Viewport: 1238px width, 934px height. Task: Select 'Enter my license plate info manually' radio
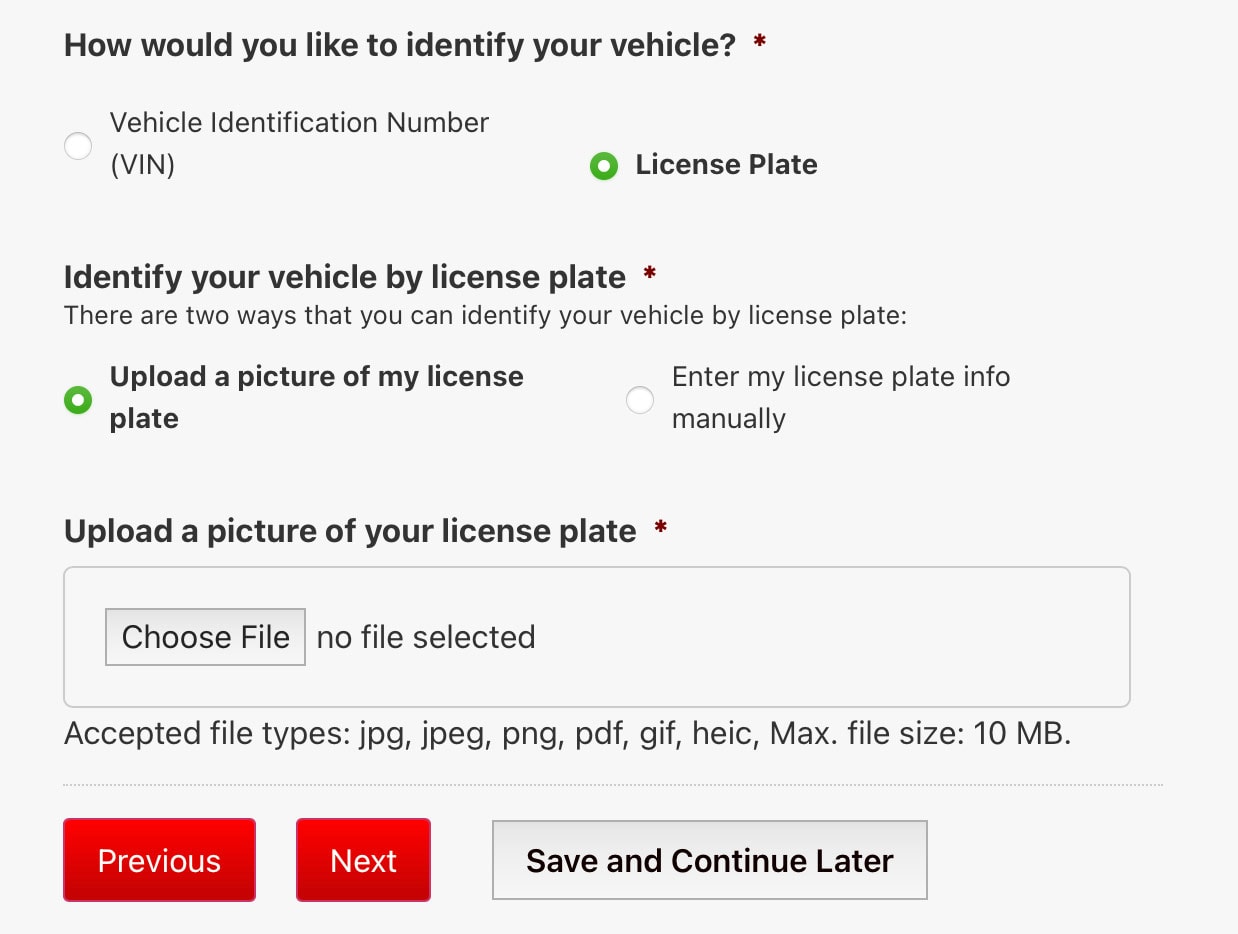(x=640, y=400)
